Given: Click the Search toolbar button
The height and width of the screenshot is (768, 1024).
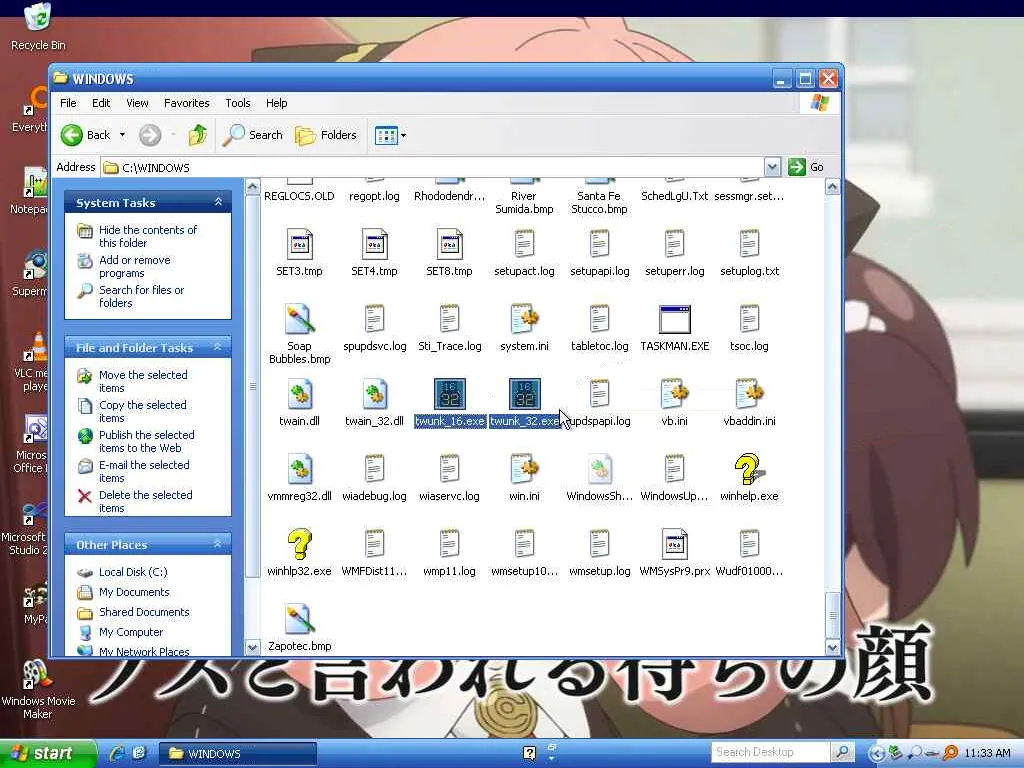Looking at the screenshot, I should [253, 135].
